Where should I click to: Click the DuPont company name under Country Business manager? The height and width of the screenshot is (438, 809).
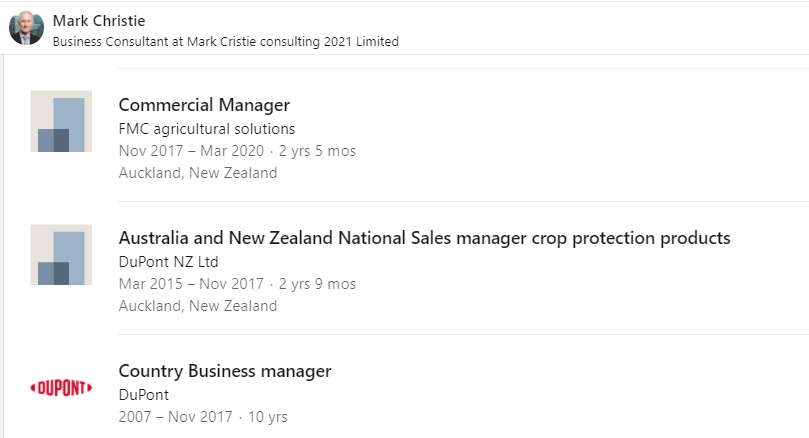pos(145,395)
